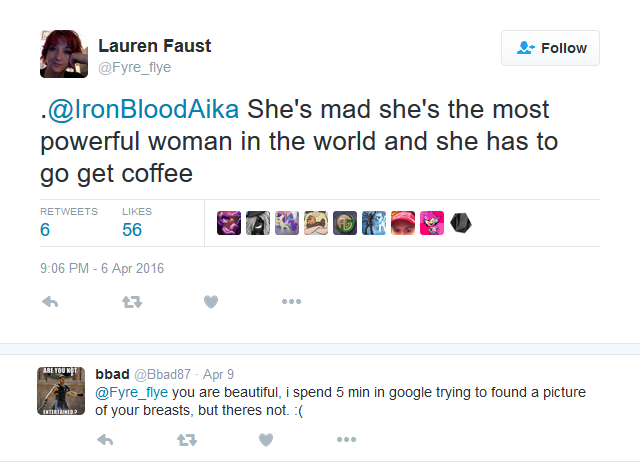Open the tweet timestamp 9:06 PM link
This screenshot has width=640, height=462.
[102, 268]
